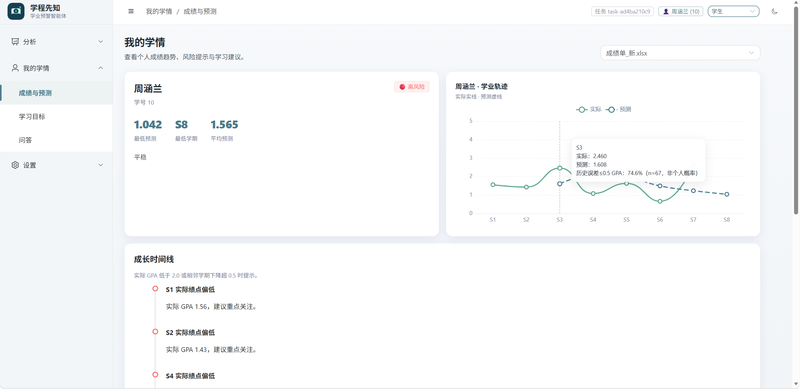Image resolution: width=800 pixels, height=389 pixels.
Task: Switch to dark mode with moon icon
Action: pos(774,11)
